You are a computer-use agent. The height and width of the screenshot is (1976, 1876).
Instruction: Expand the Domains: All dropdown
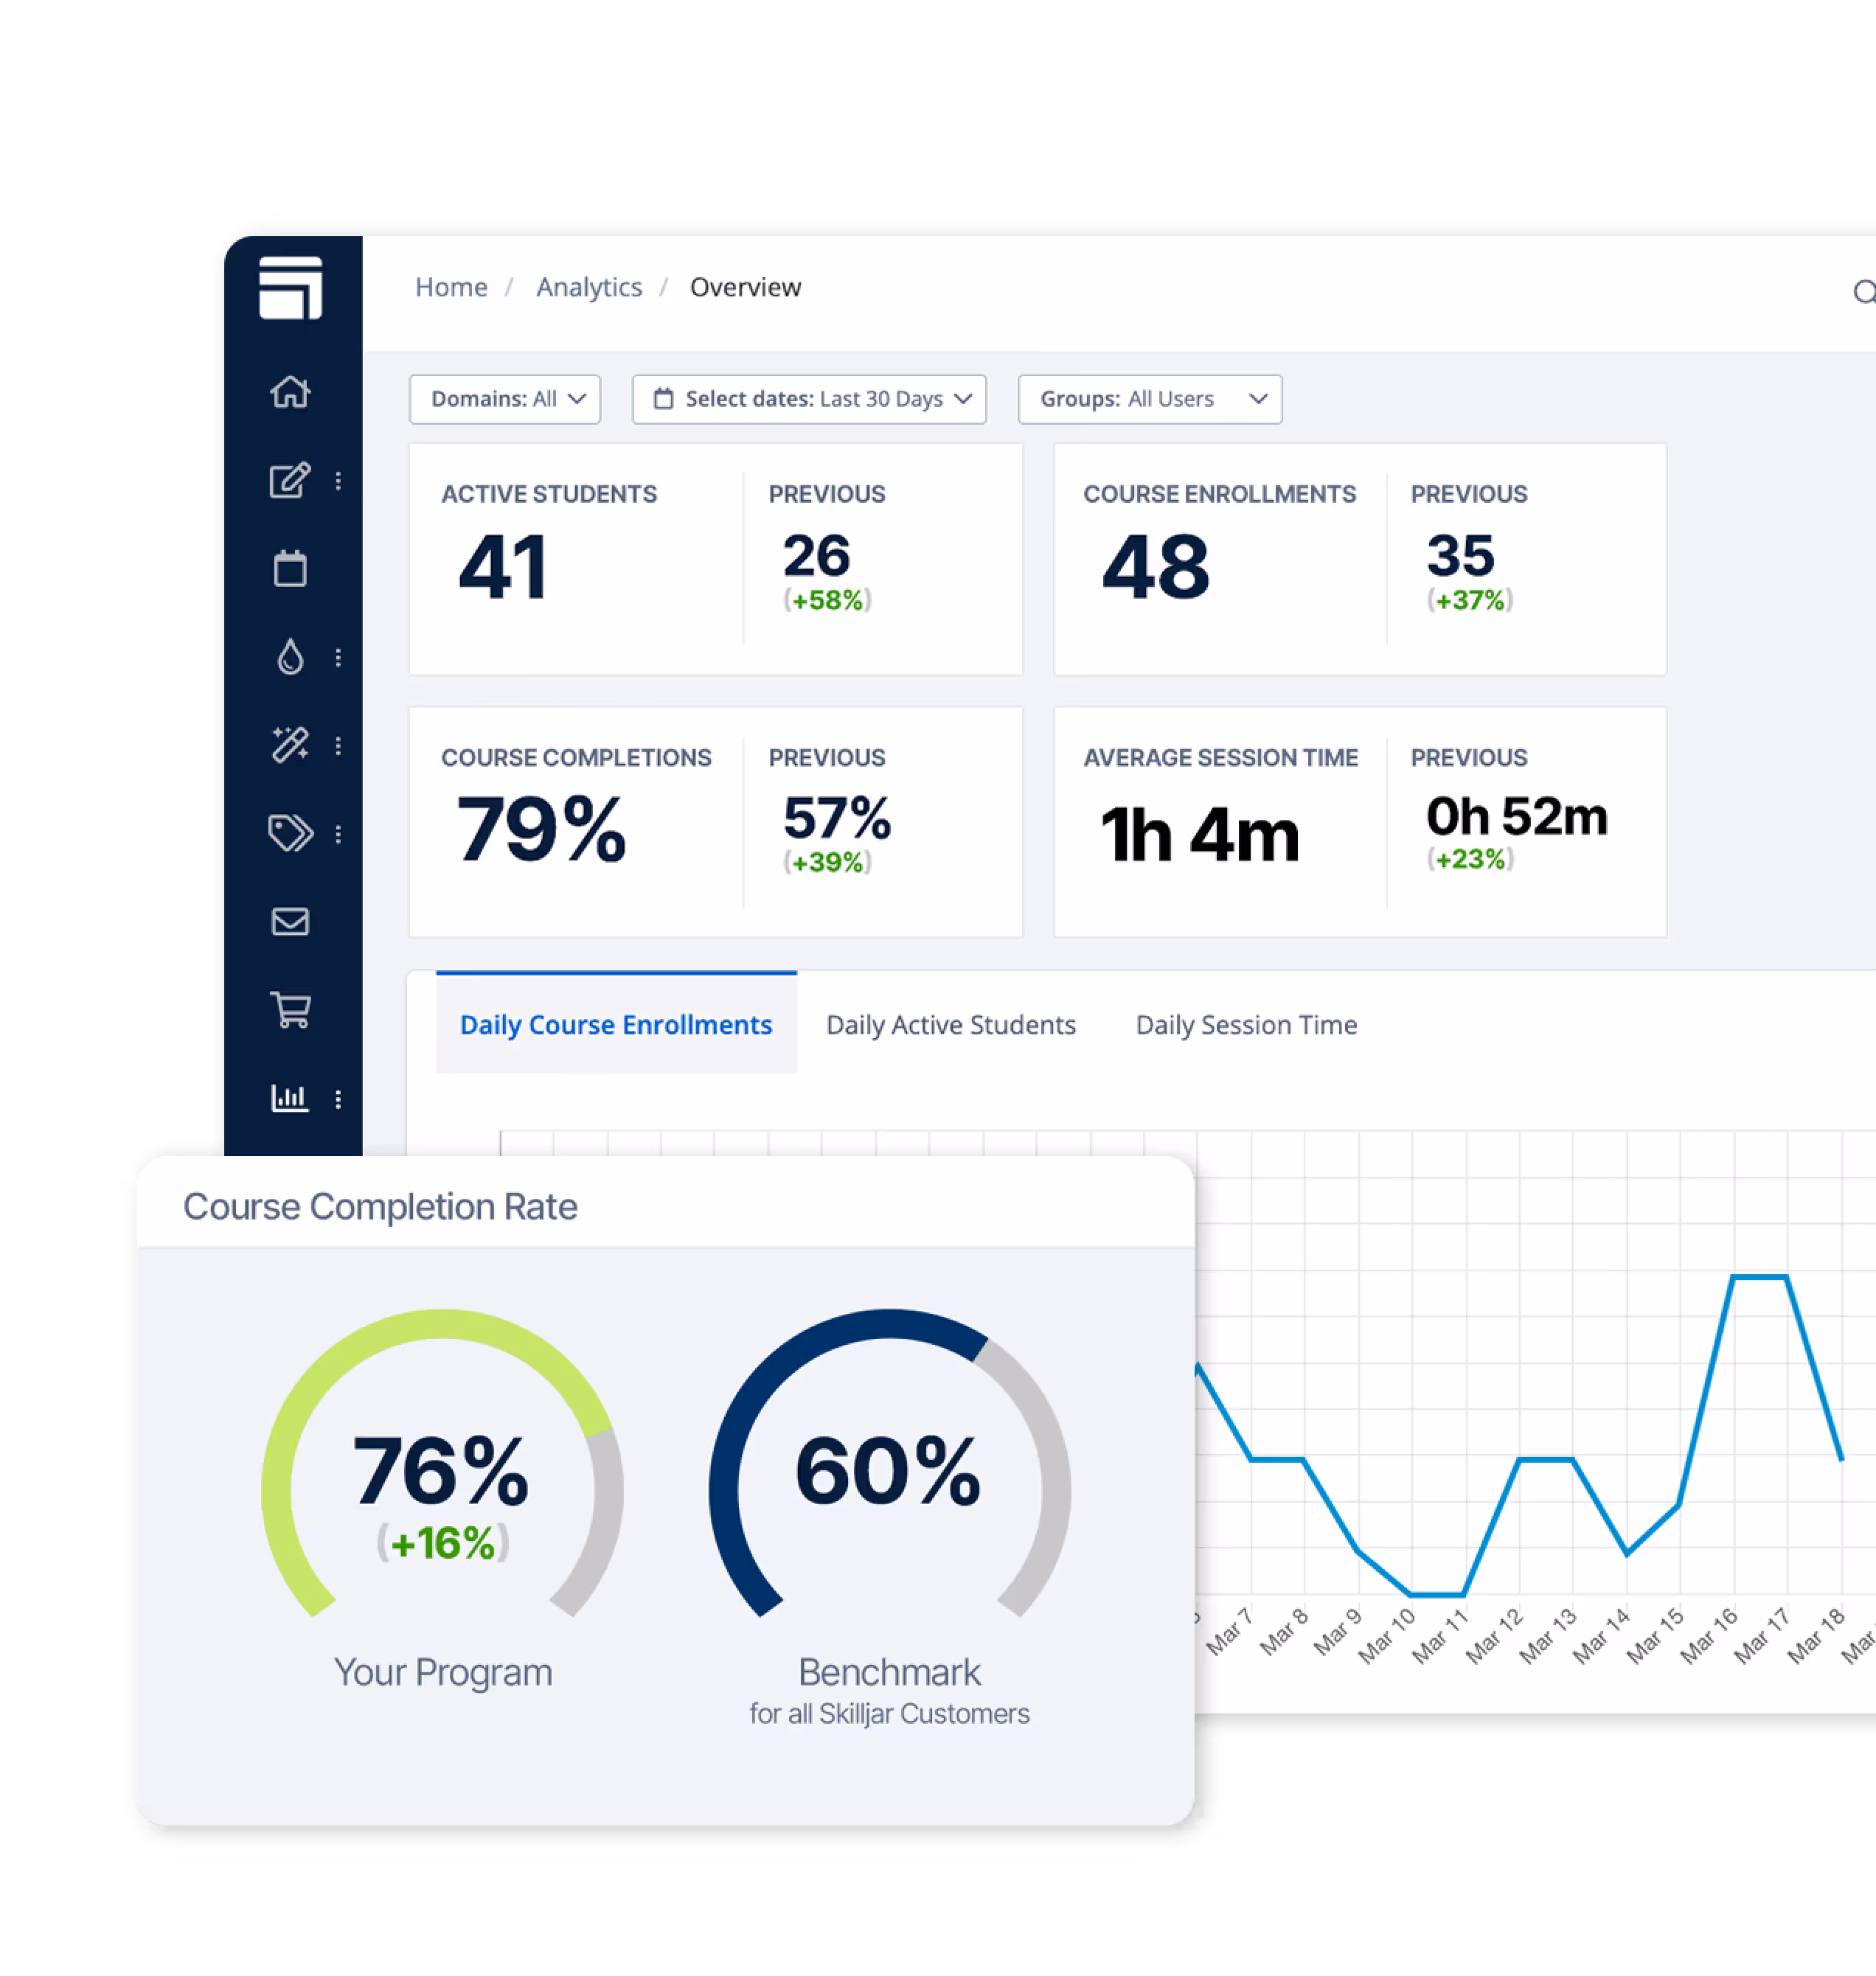coord(505,399)
